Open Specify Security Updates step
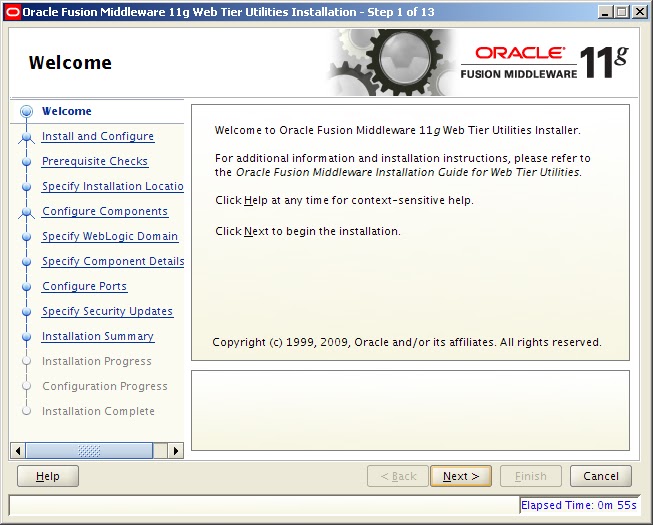The height and width of the screenshot is (525, 653). 107,311
